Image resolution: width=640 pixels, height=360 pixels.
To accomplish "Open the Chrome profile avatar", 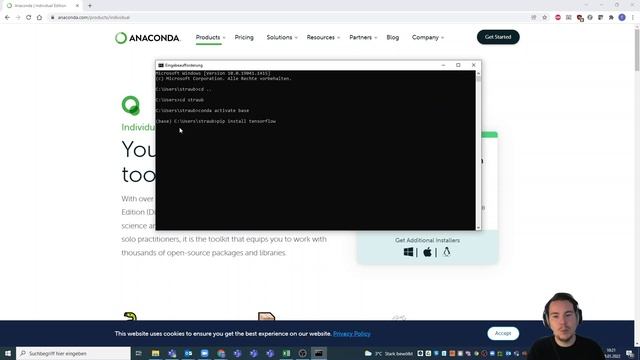I will pos(622,18).
